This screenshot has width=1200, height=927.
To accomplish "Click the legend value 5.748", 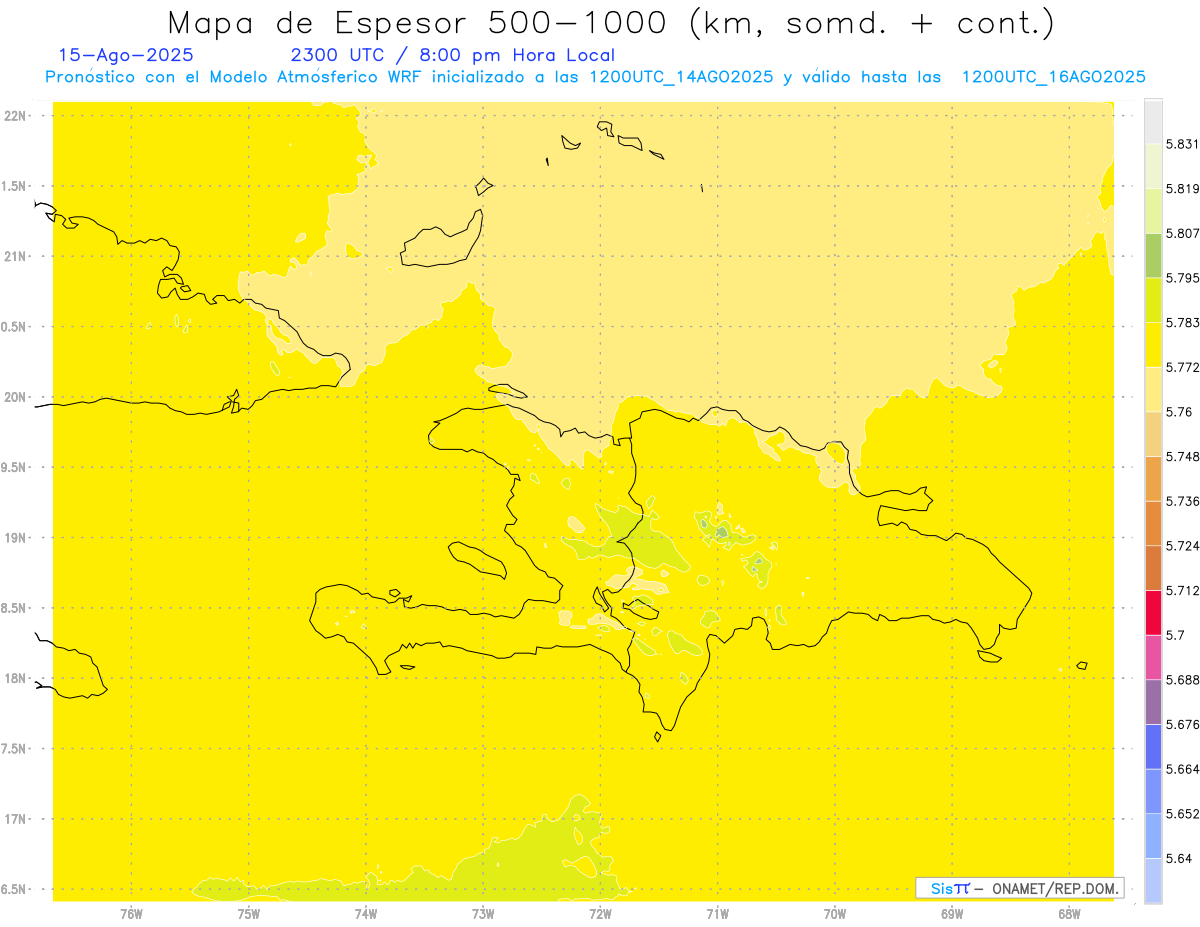I will click(1182, 456).
